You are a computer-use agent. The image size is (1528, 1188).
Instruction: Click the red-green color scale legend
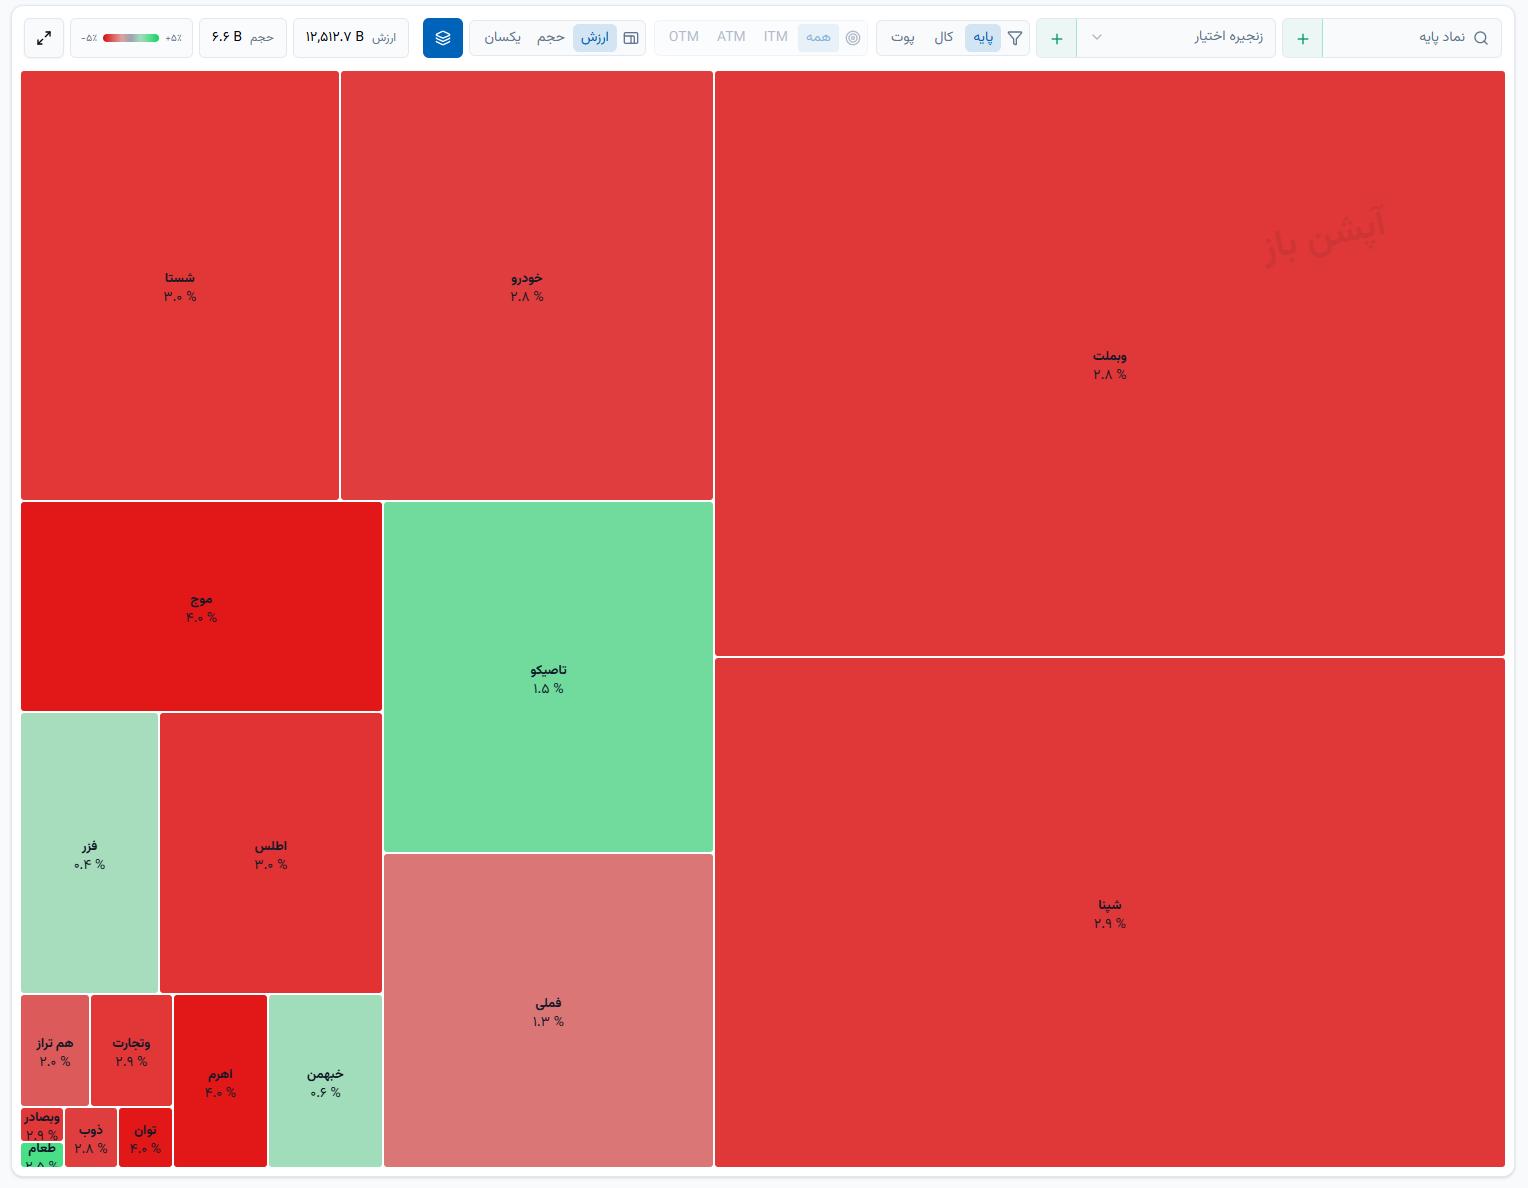coord(131,38)
